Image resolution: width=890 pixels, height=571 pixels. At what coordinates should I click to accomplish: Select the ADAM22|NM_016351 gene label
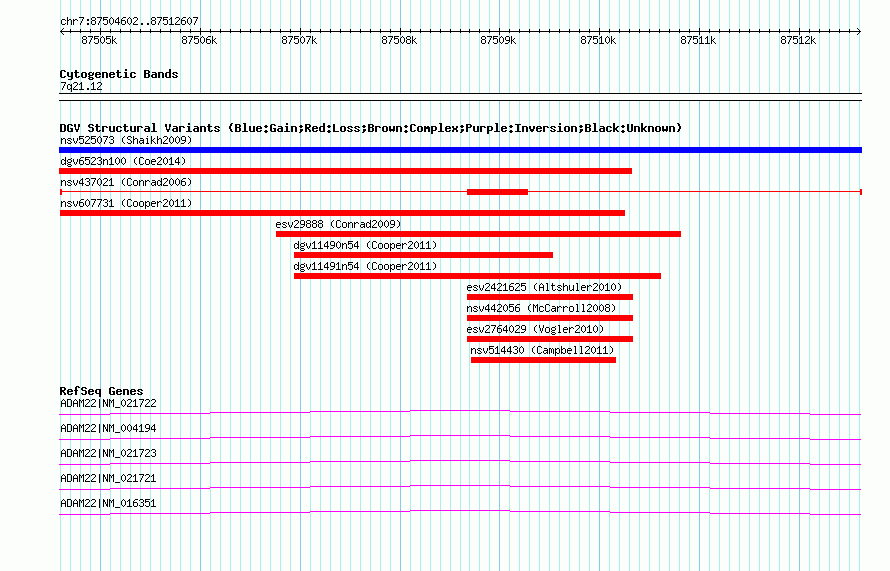(x=108, y=503)
